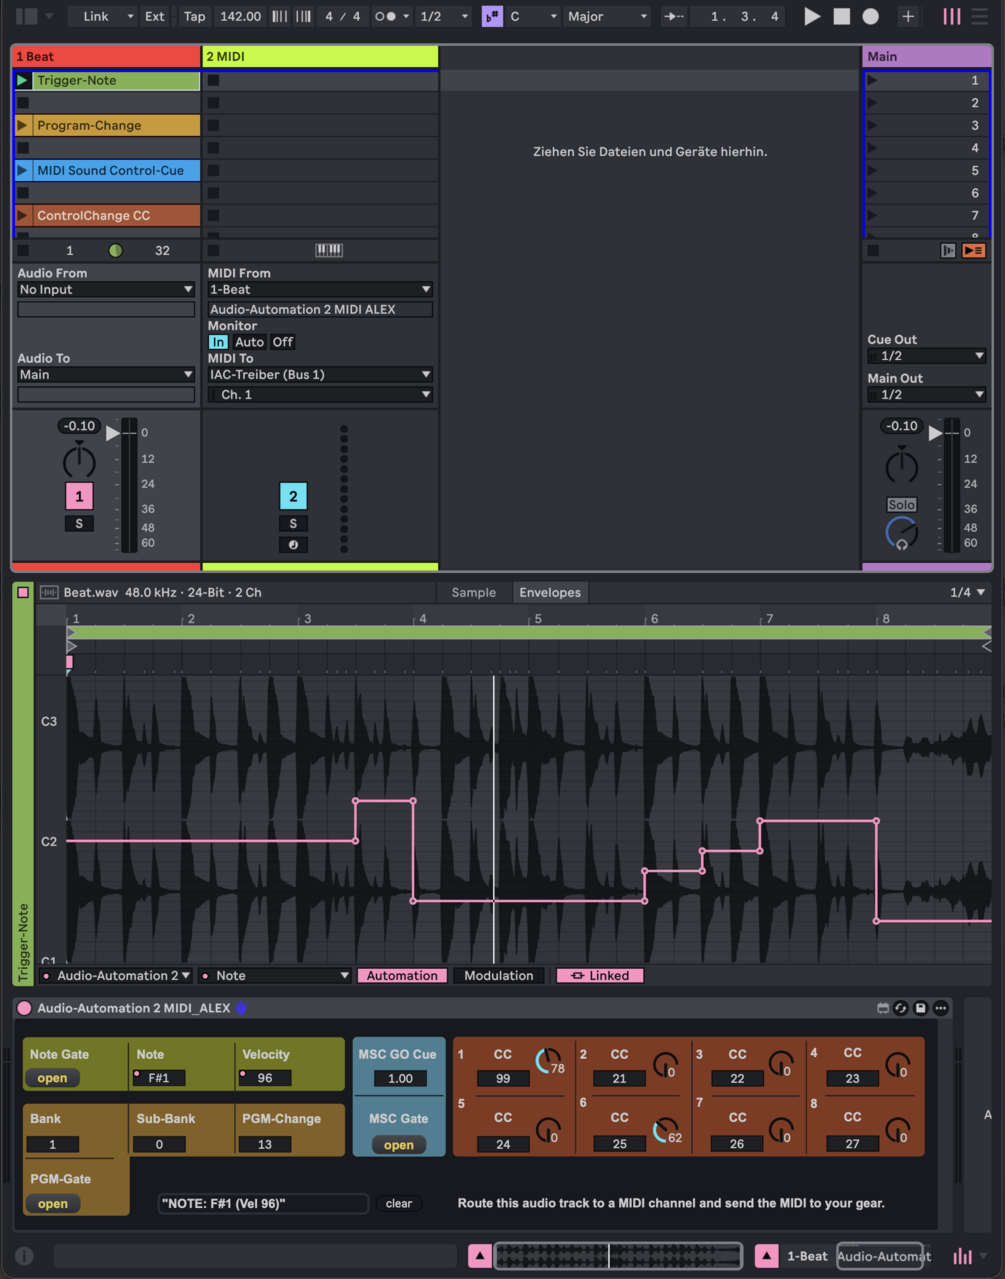This screenshot has height=1279, width=1005.
Task: Launch the MIDI Sound Control-Cue clip
Action: point(22,170)
